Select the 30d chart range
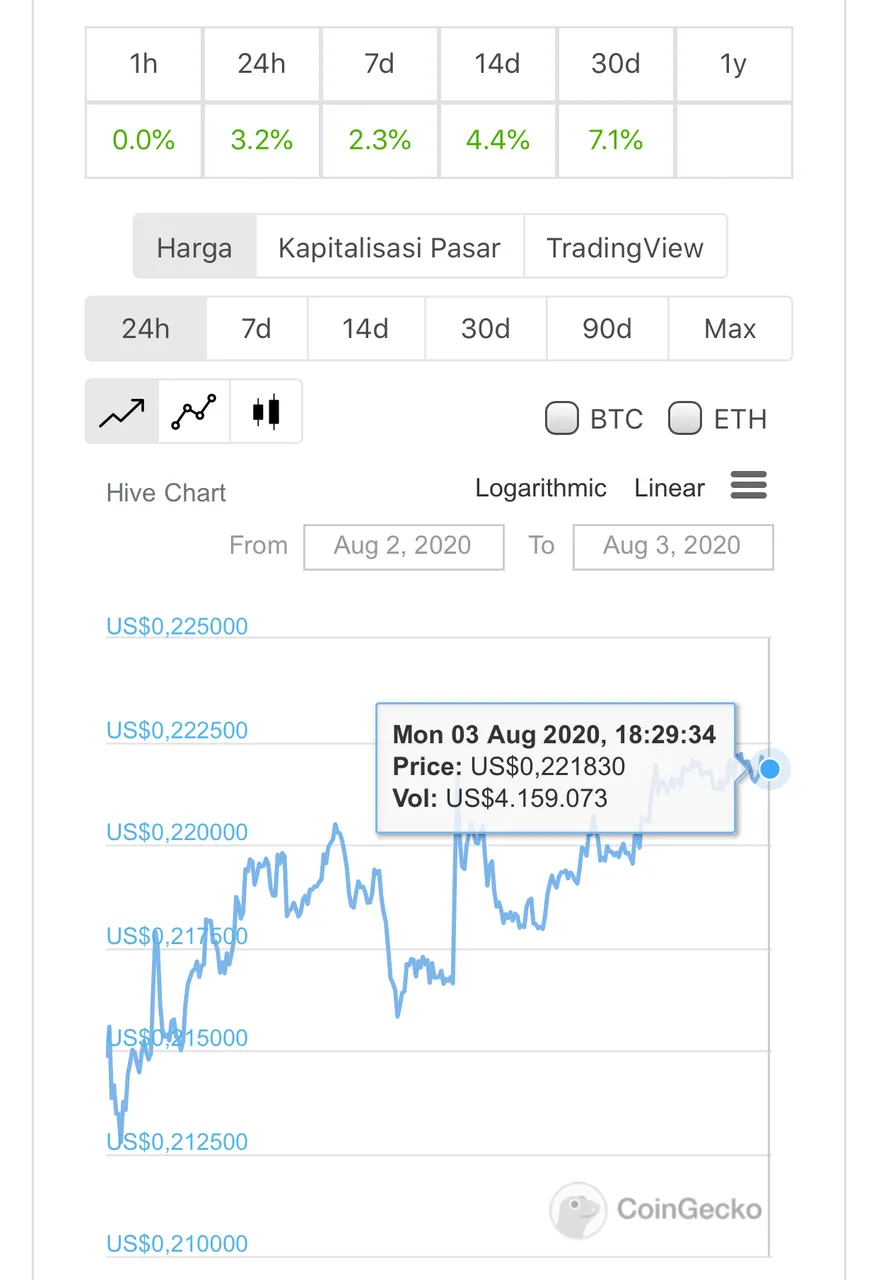Viewport: 878px width, 1280px height. coord(486,328)
